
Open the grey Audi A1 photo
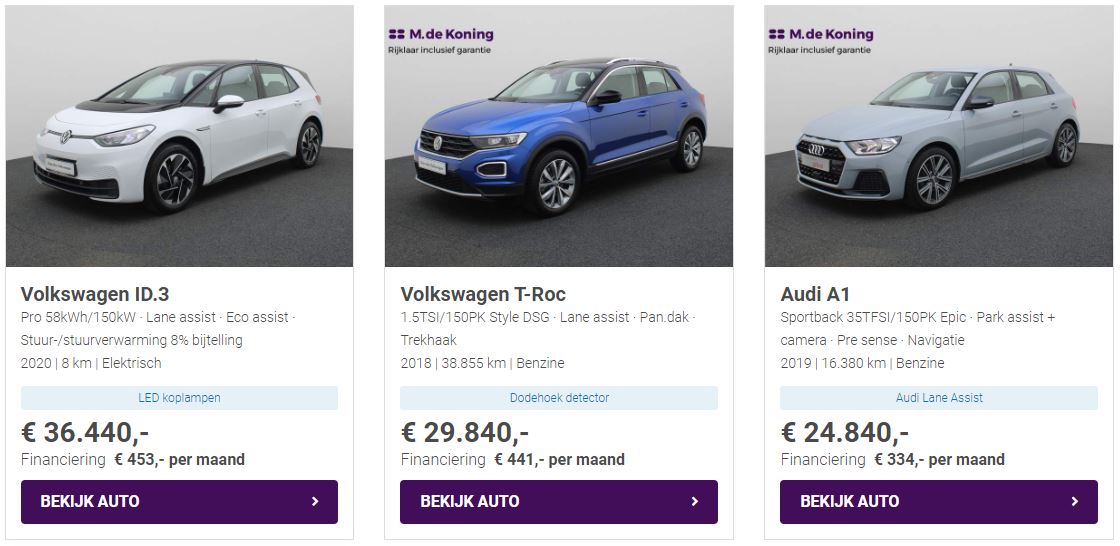click(939, 136)
